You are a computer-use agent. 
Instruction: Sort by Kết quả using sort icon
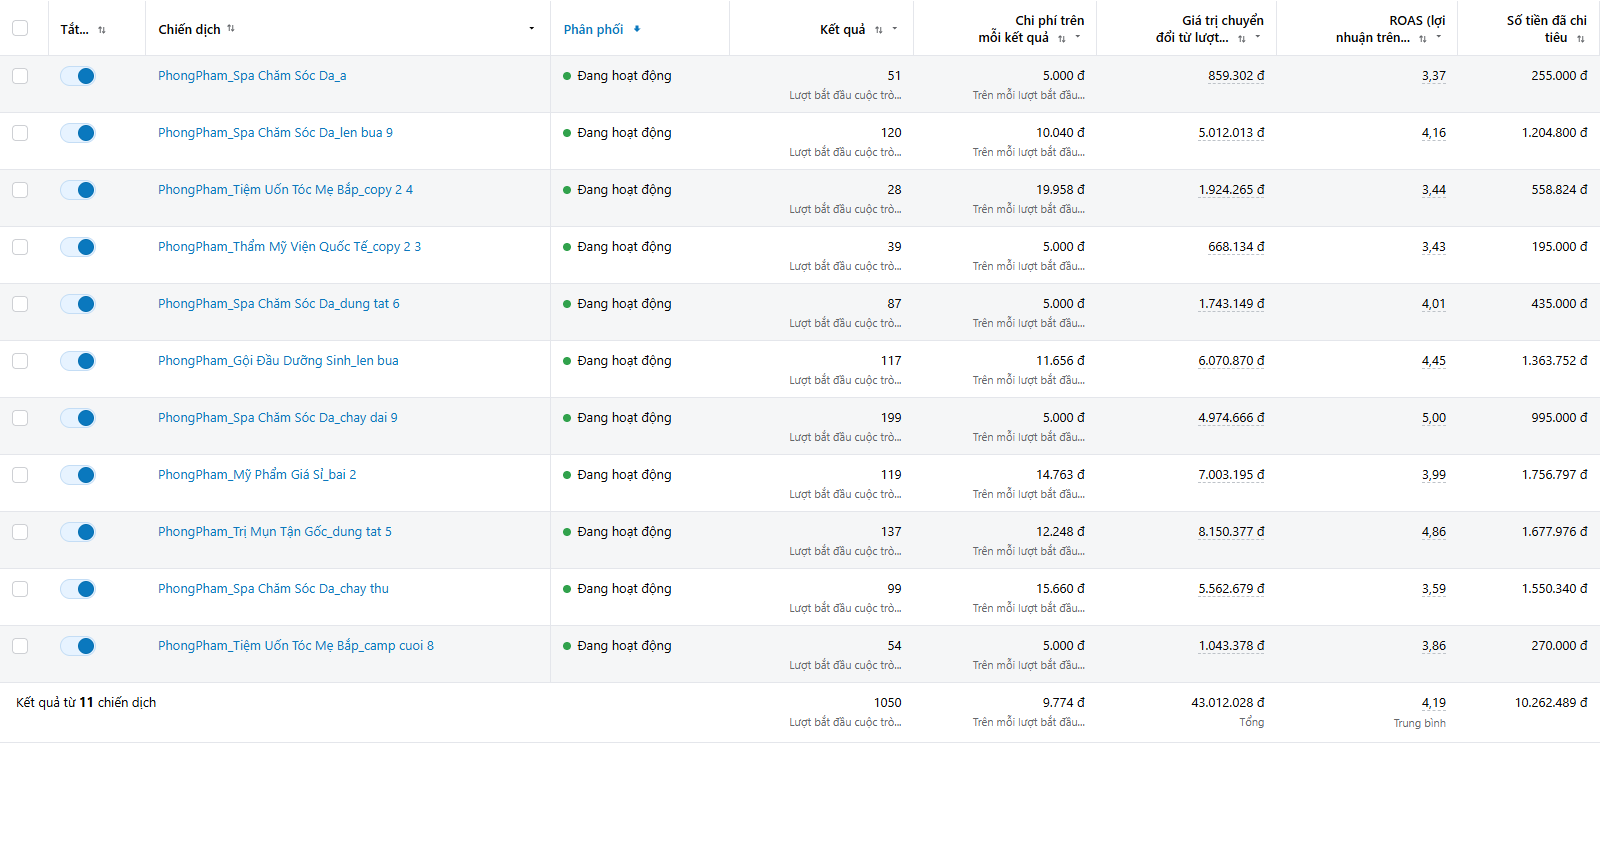click(879, 30)
